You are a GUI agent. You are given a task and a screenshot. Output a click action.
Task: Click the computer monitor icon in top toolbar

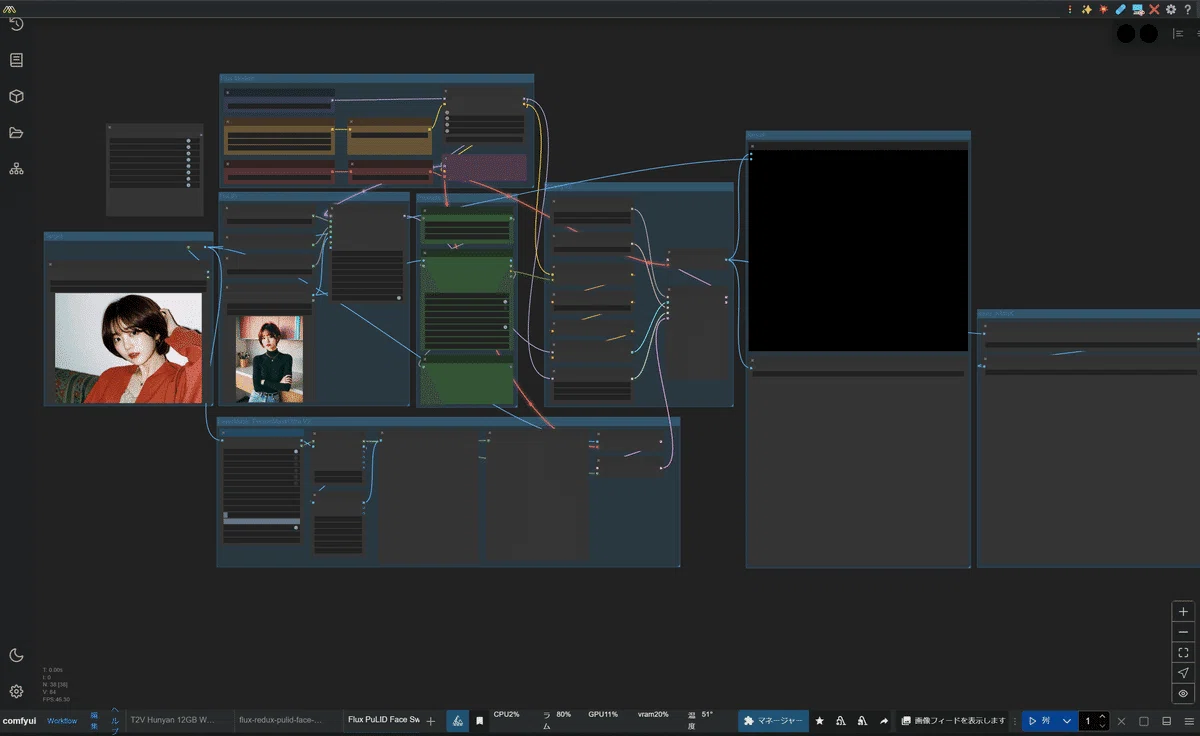coord(1138,9)
